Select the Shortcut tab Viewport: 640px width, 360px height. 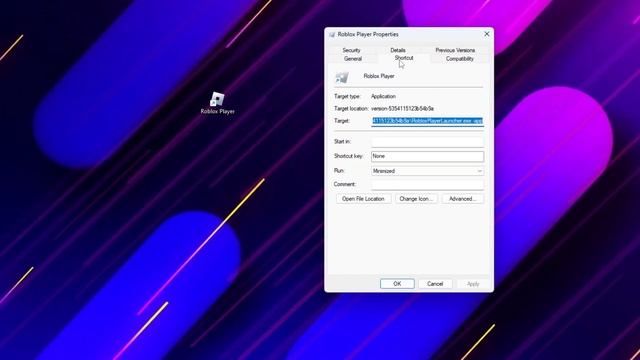[x=404, y=58]
